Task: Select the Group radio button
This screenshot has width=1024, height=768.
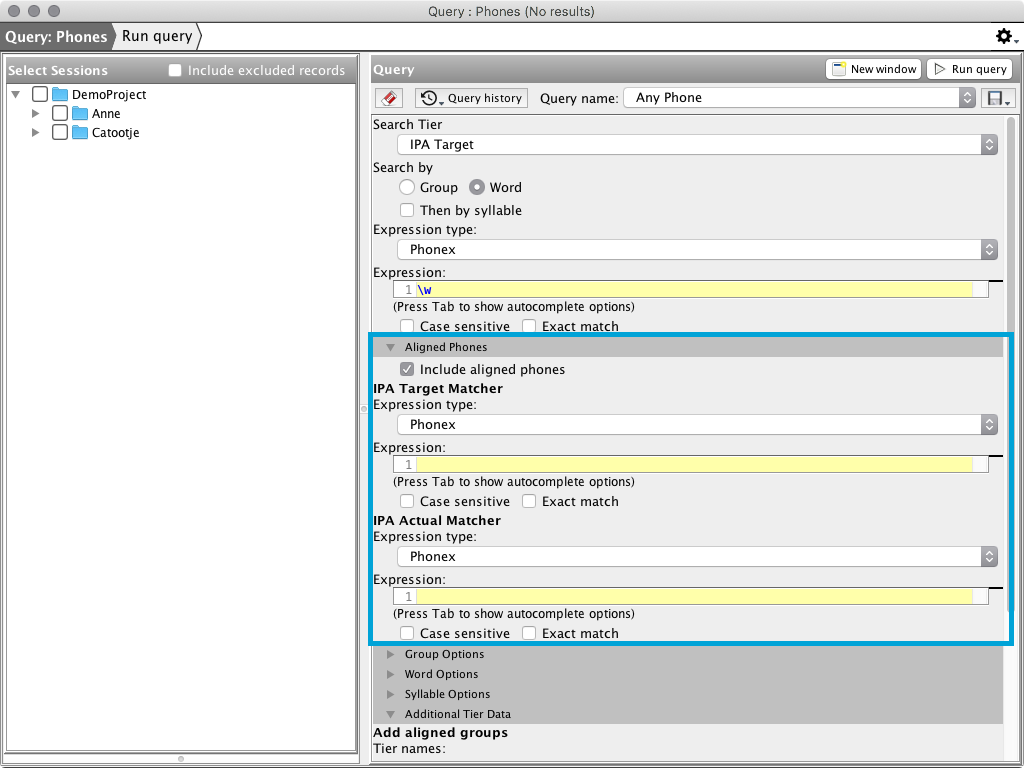Action: pyautogui.click(x=407, y=188)
